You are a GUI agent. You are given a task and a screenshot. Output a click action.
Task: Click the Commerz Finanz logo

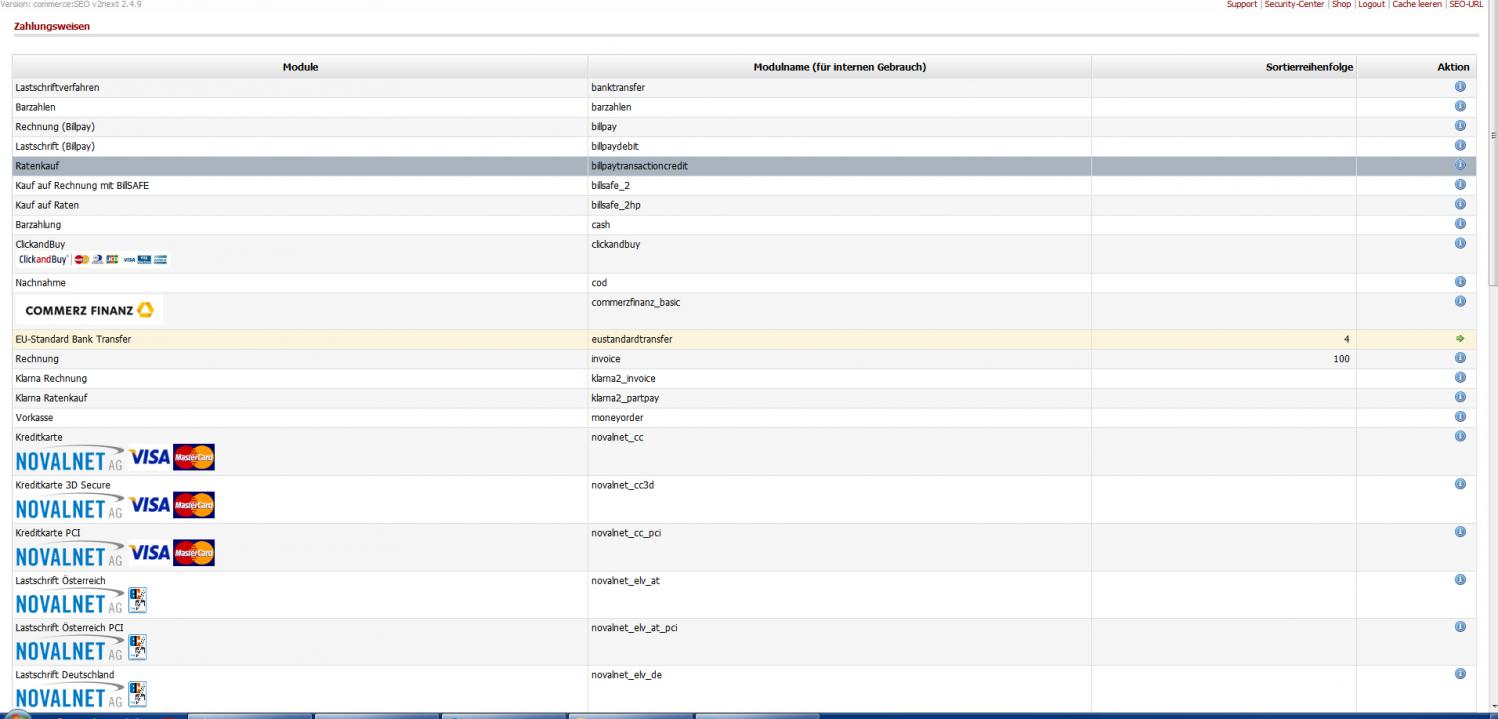coord(89,310)
